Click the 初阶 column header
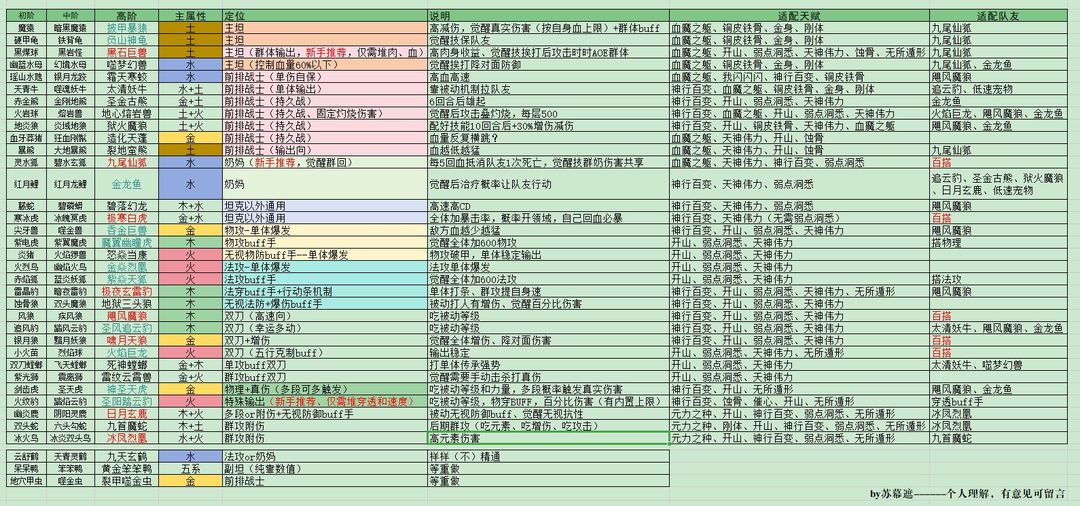 pos(25,15)
